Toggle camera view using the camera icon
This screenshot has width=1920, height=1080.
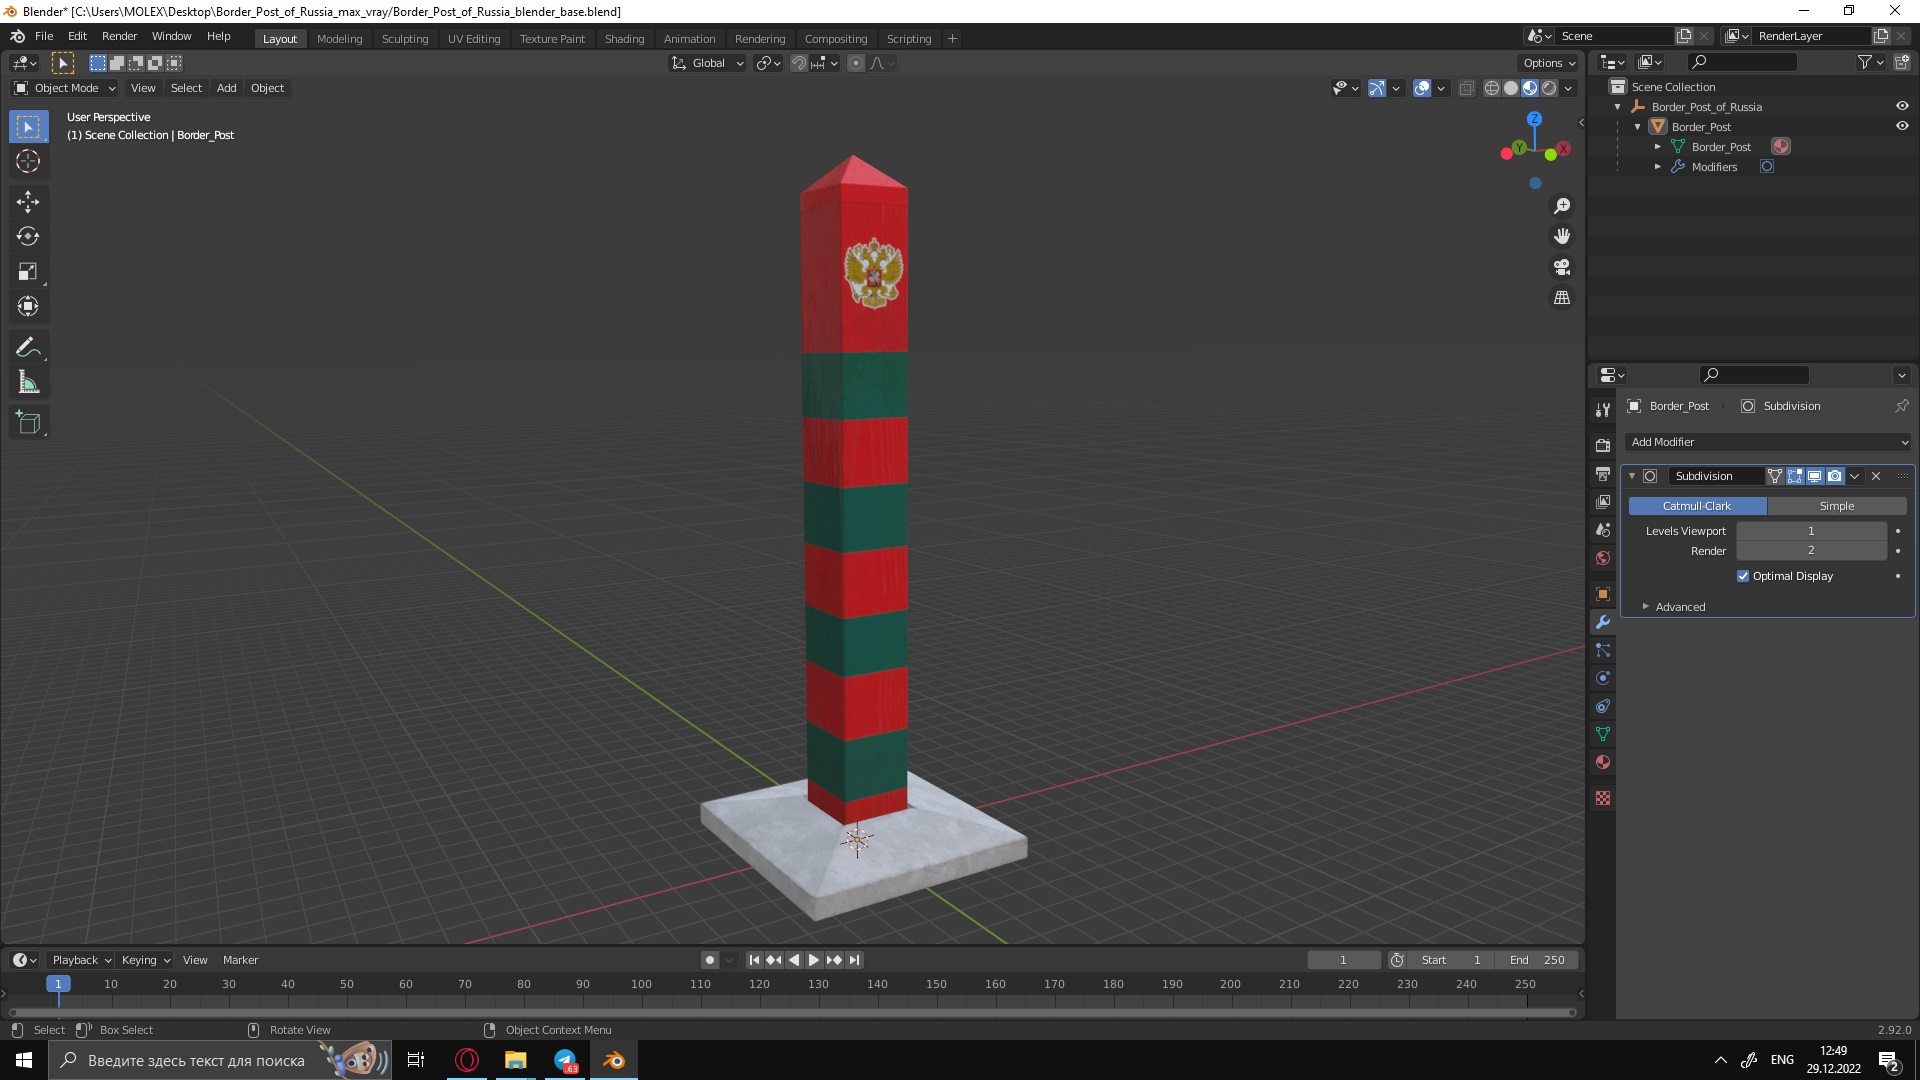(x=1562, y=267)
